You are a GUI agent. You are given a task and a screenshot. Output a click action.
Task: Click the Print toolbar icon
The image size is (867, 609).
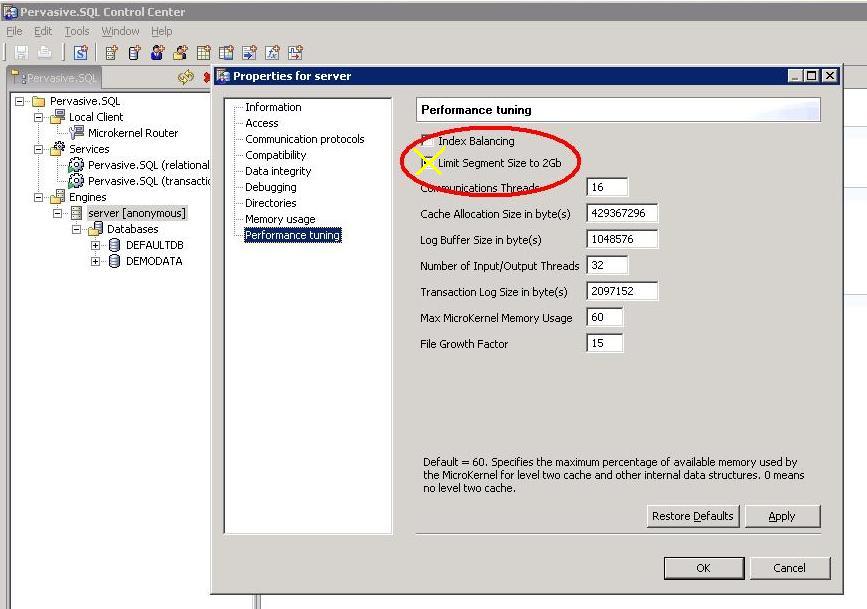click(x=44, y=53)
